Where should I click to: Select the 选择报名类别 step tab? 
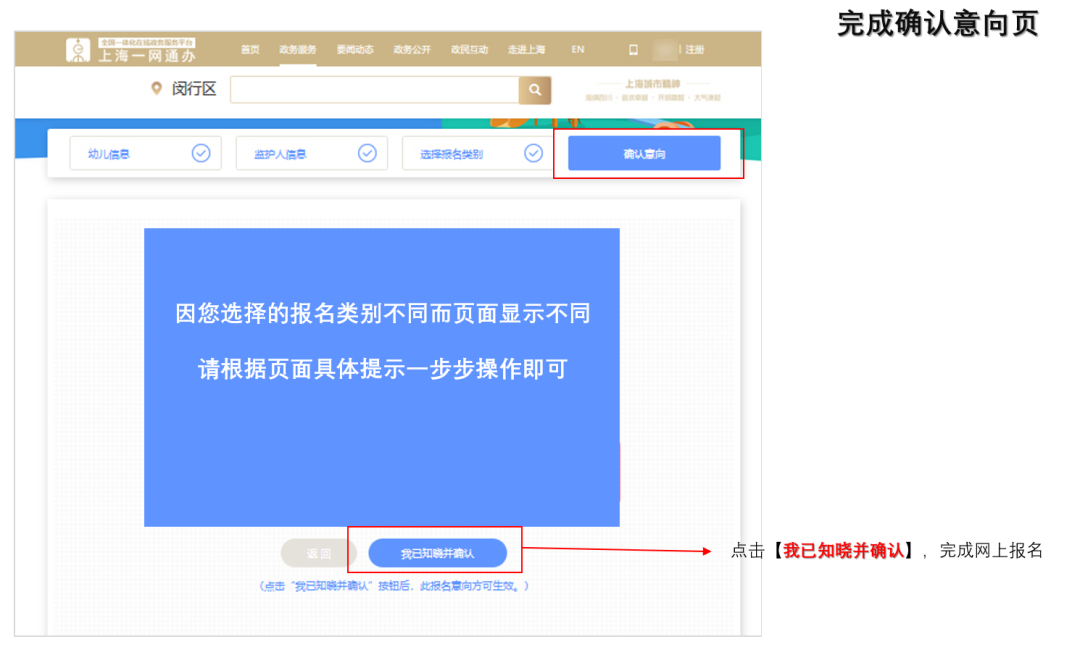pyautogui.click(x=477, y=153)
